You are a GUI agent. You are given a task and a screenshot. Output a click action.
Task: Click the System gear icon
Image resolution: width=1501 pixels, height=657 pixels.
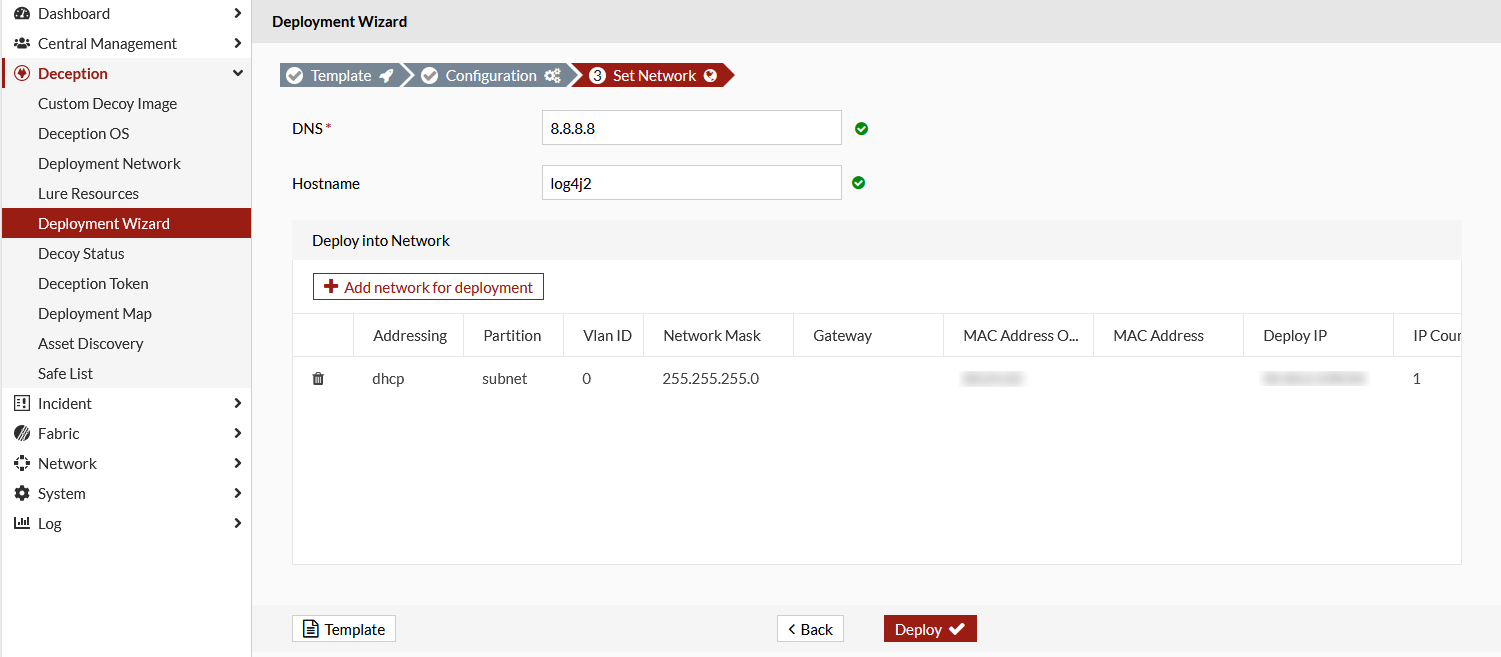point(22,494)
